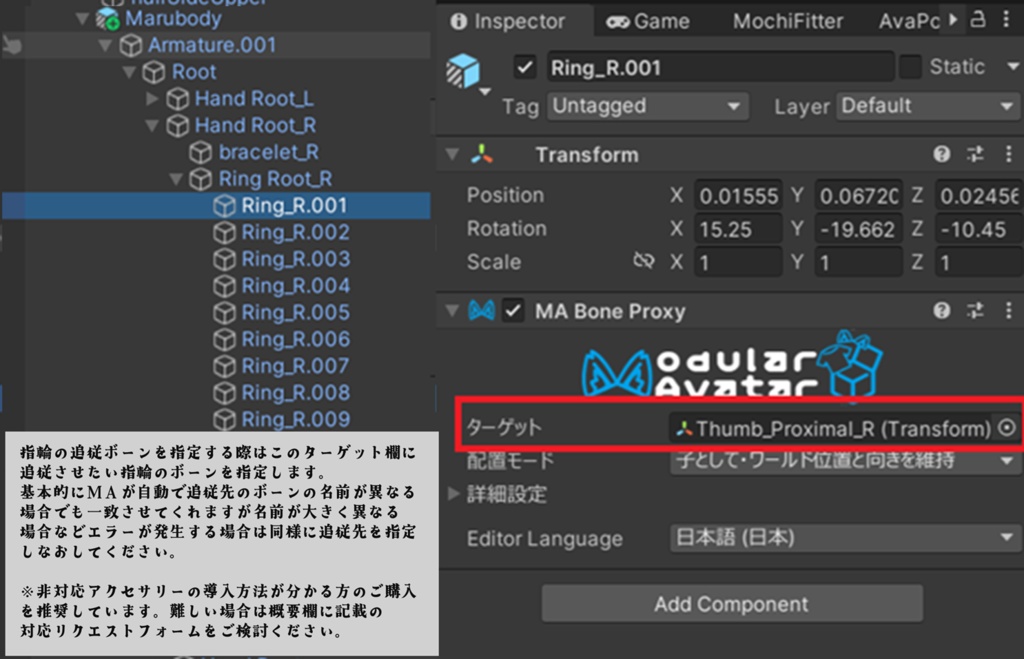
Task: Show more hidden tabs arrow
Action: coord(953,20)
